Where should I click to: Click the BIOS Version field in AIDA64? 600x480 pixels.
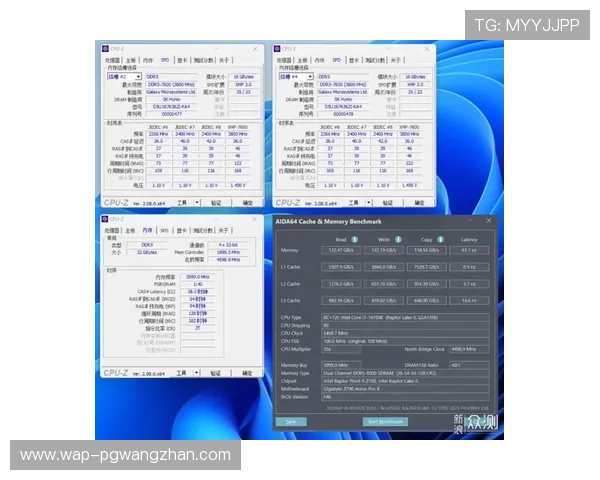pos(405,397)
